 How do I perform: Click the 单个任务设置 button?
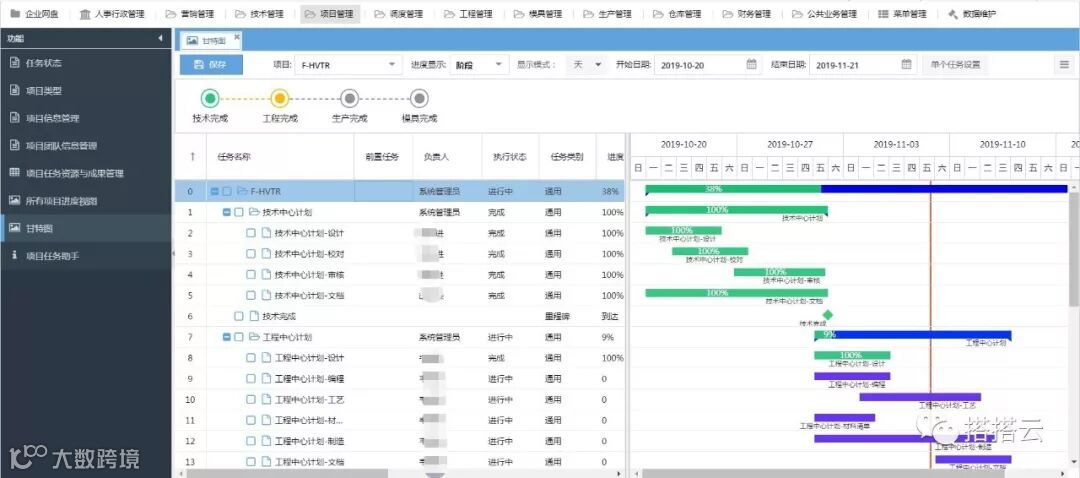[x=955, y=65]
